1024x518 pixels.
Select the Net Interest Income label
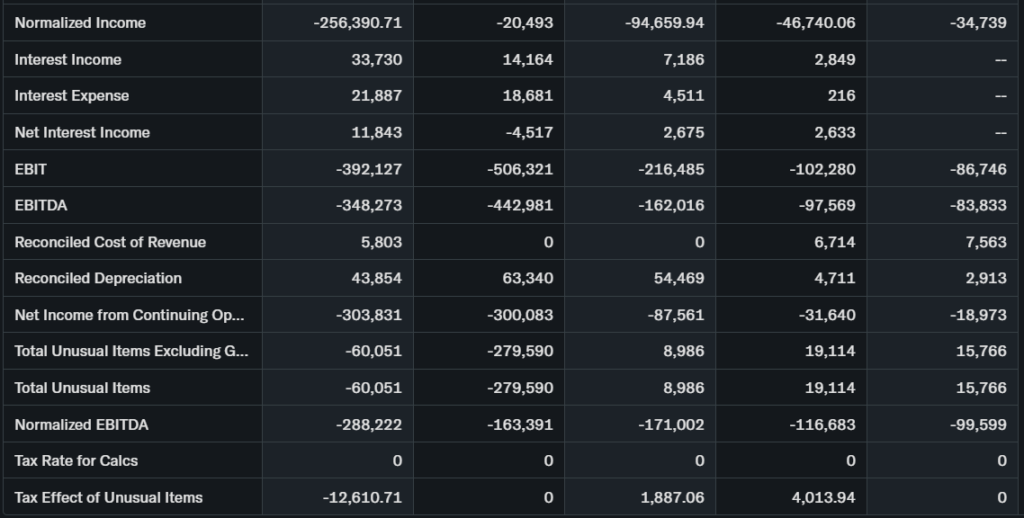[82, 133]
